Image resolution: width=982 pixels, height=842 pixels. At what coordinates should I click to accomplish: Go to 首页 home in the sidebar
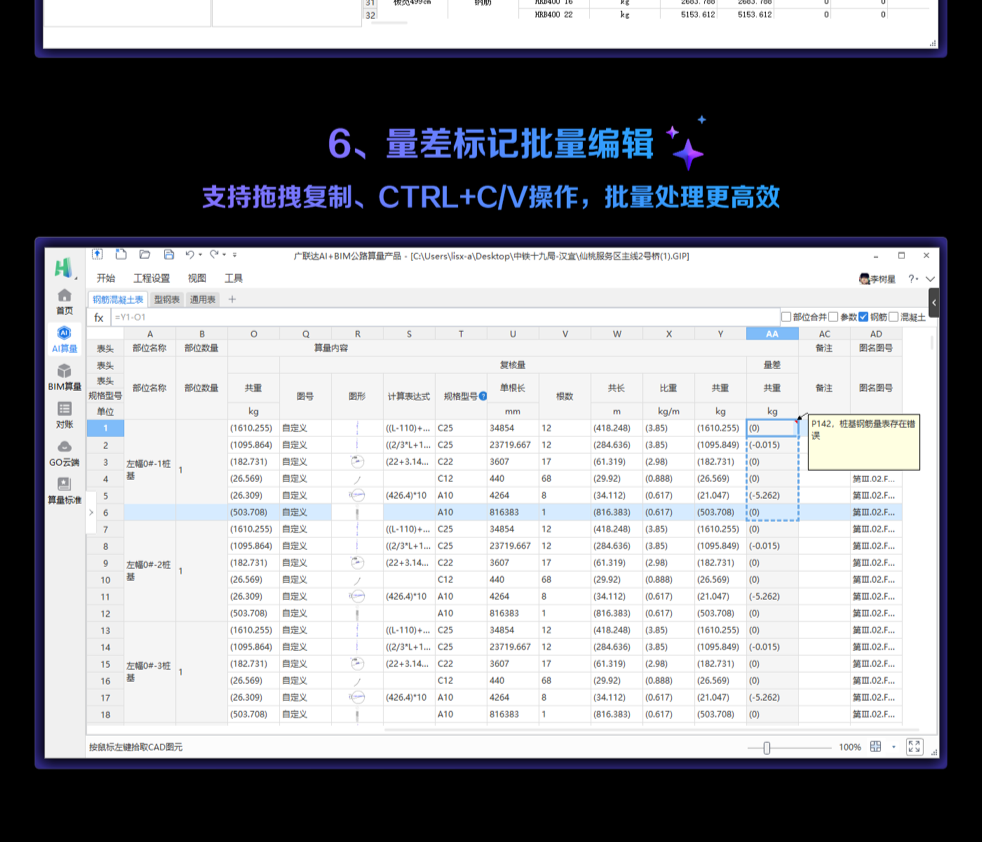(x=65, y=302)
